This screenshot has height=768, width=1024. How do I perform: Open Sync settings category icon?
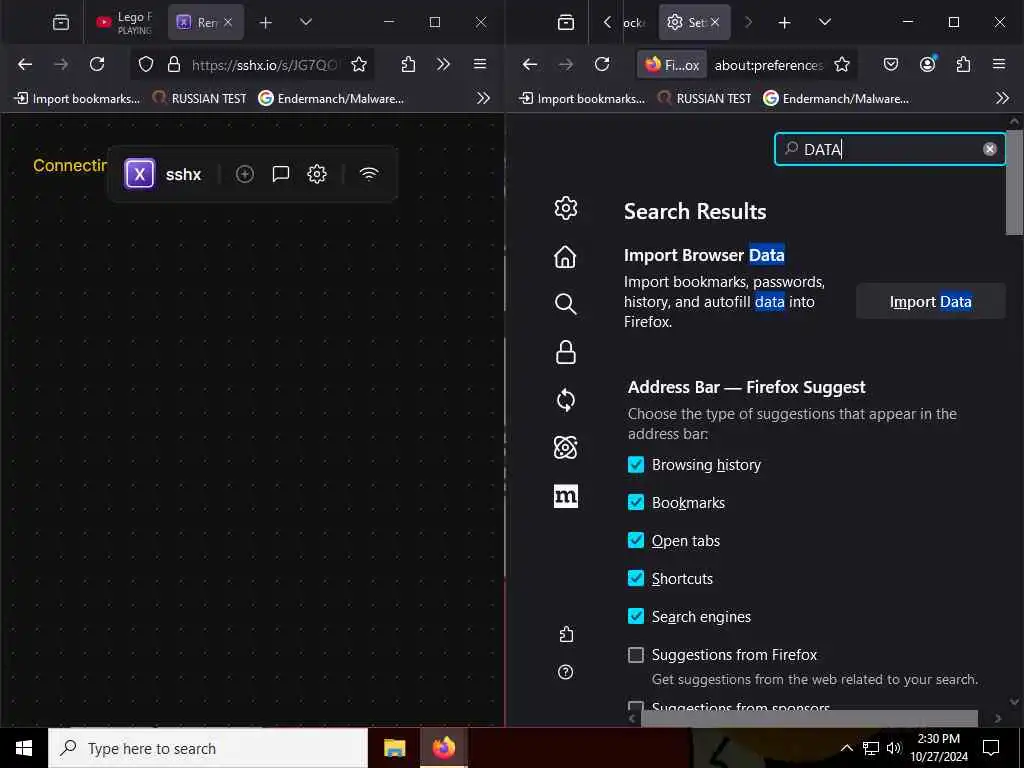[566, 400]
